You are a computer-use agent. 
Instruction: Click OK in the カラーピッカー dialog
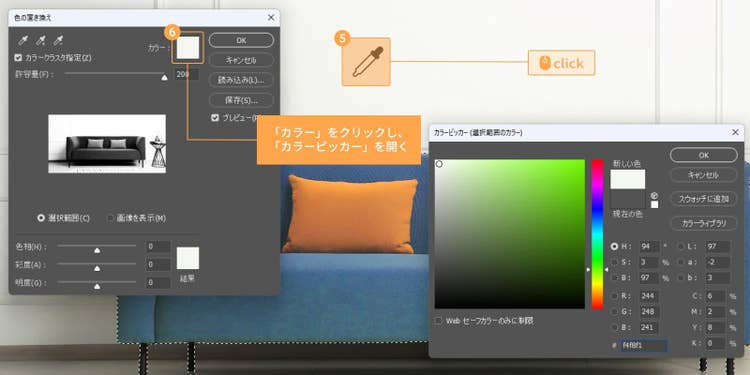click(704, 155)
